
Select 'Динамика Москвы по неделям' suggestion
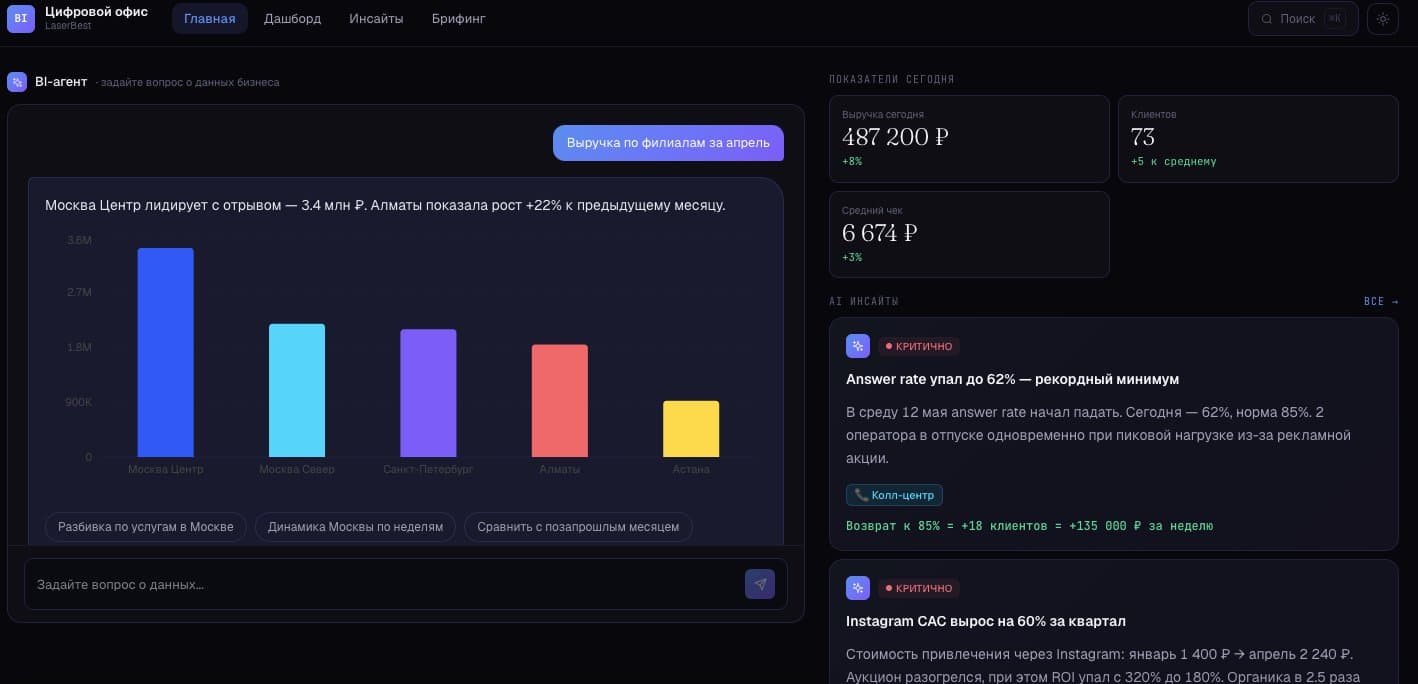tap(356, 527)
